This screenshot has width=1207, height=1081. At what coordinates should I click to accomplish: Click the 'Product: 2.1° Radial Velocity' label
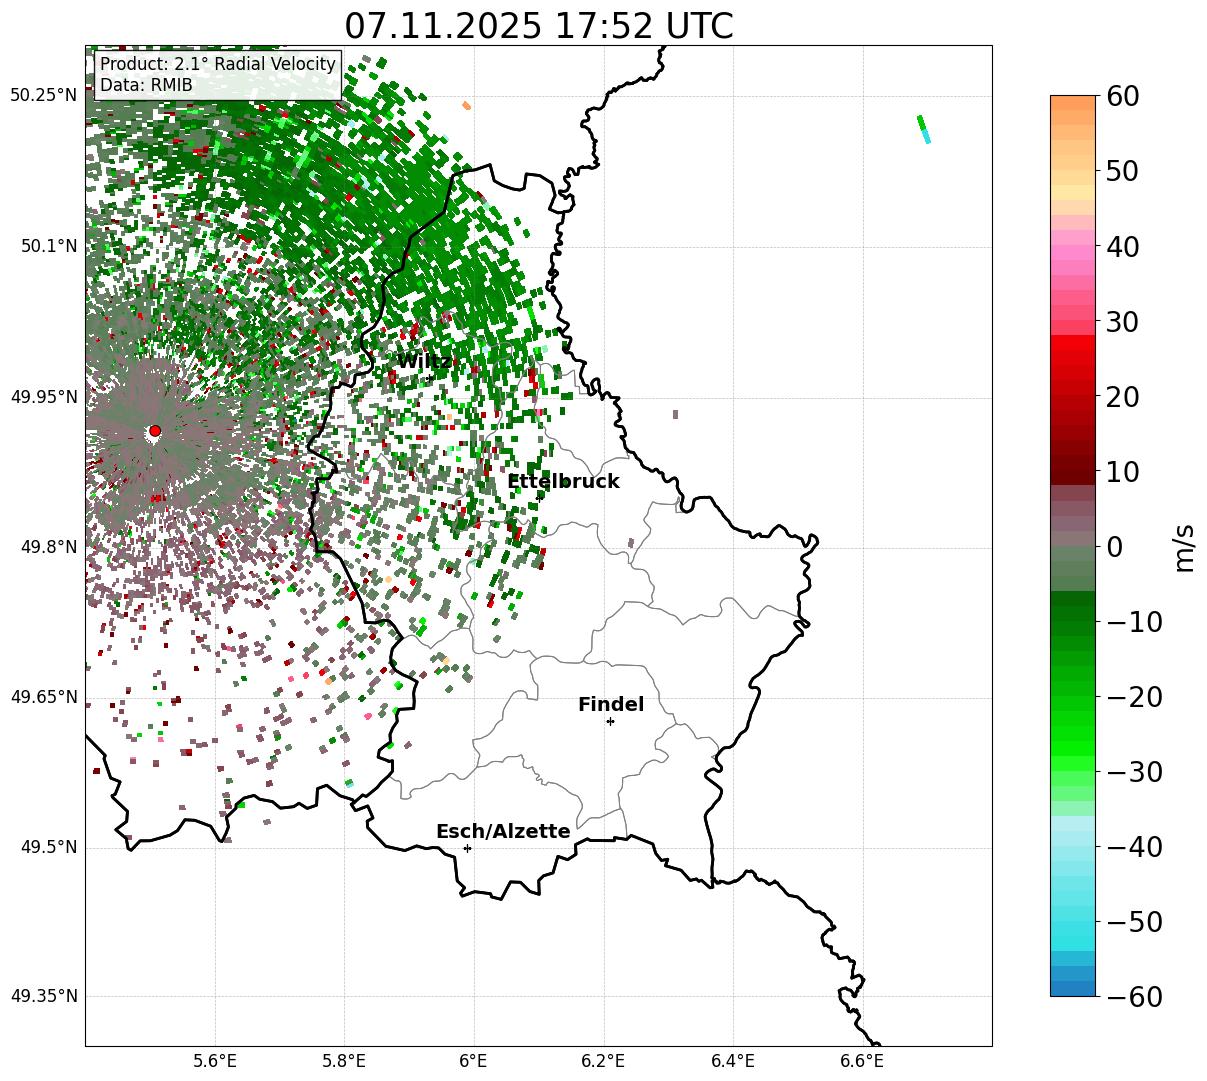click(218, 64)
